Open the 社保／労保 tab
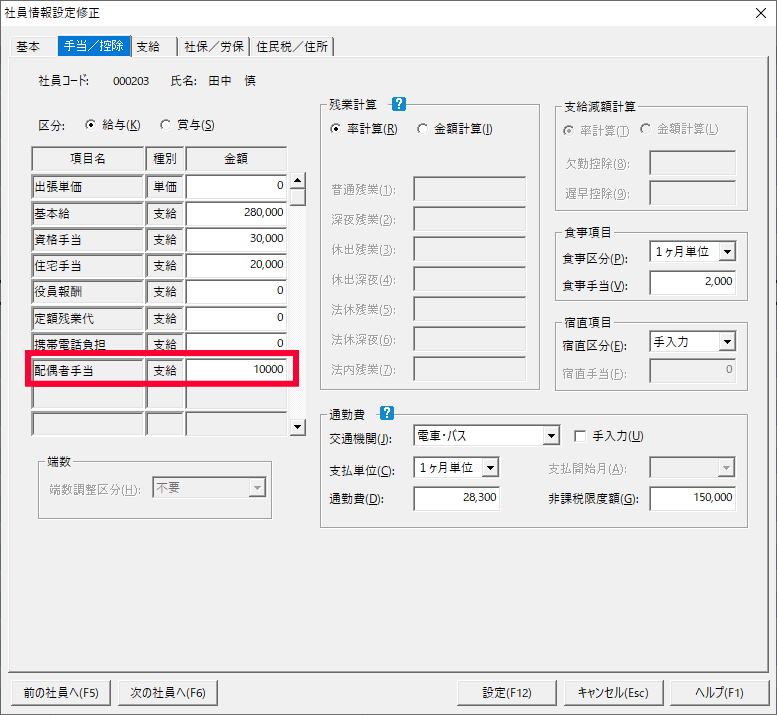Screen dimensions: 777x715 pyautogui.click(x=214, y=46)
